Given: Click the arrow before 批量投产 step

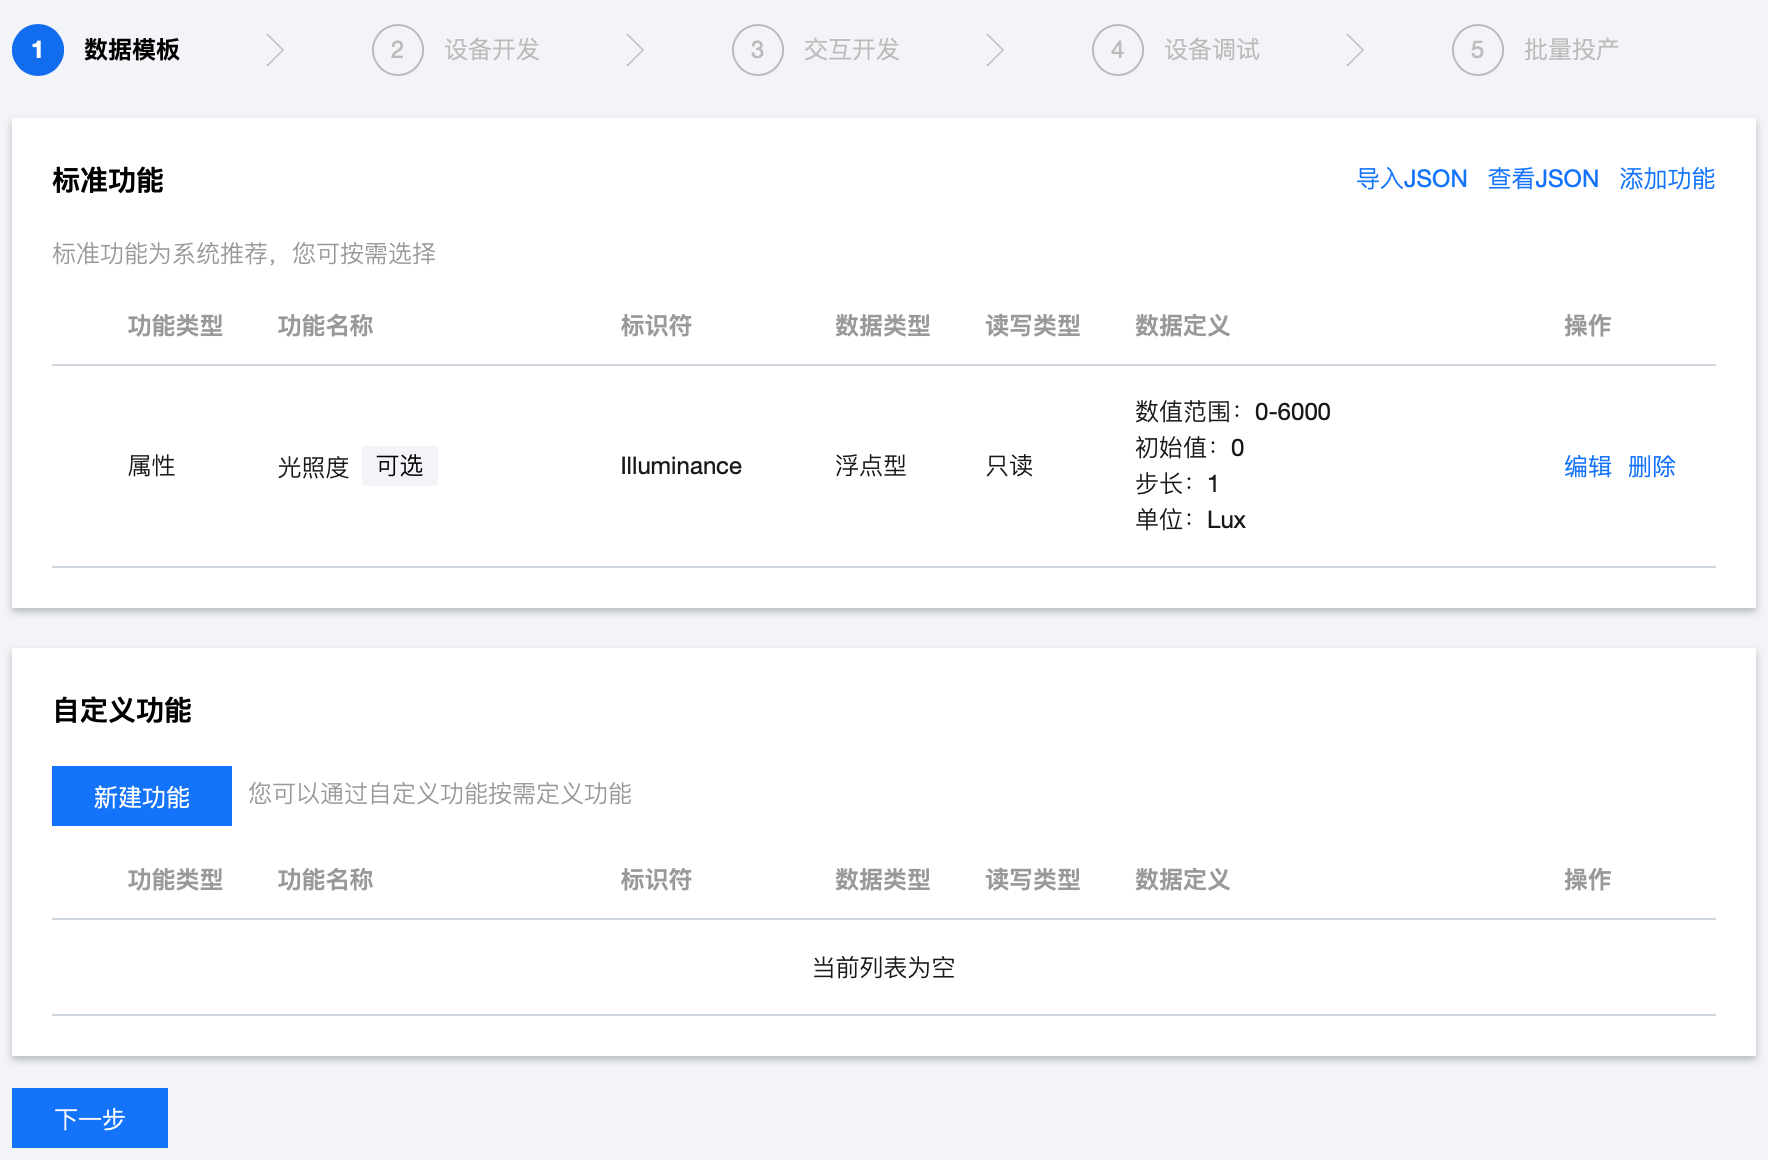Looking at the screenshot, I should pos(1355,50).
